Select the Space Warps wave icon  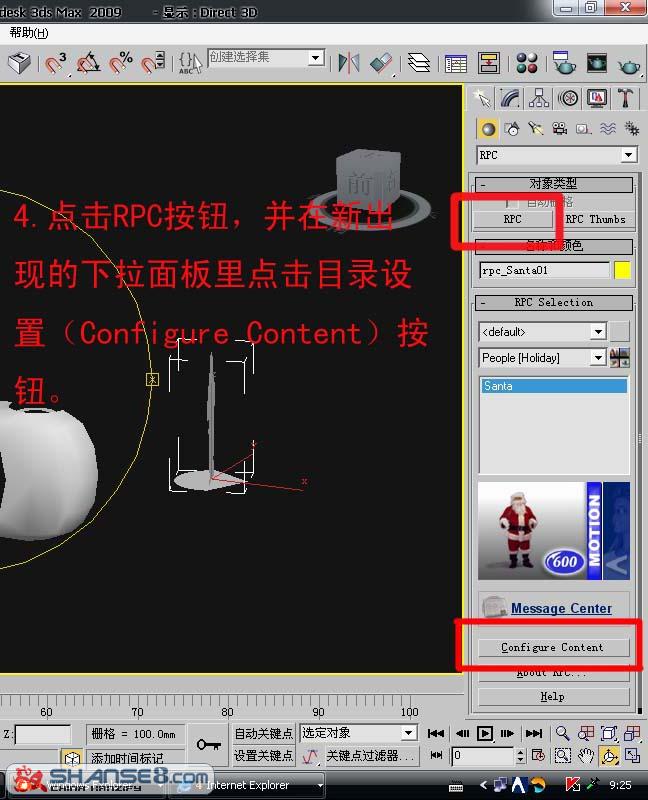[x=608, y=129]
